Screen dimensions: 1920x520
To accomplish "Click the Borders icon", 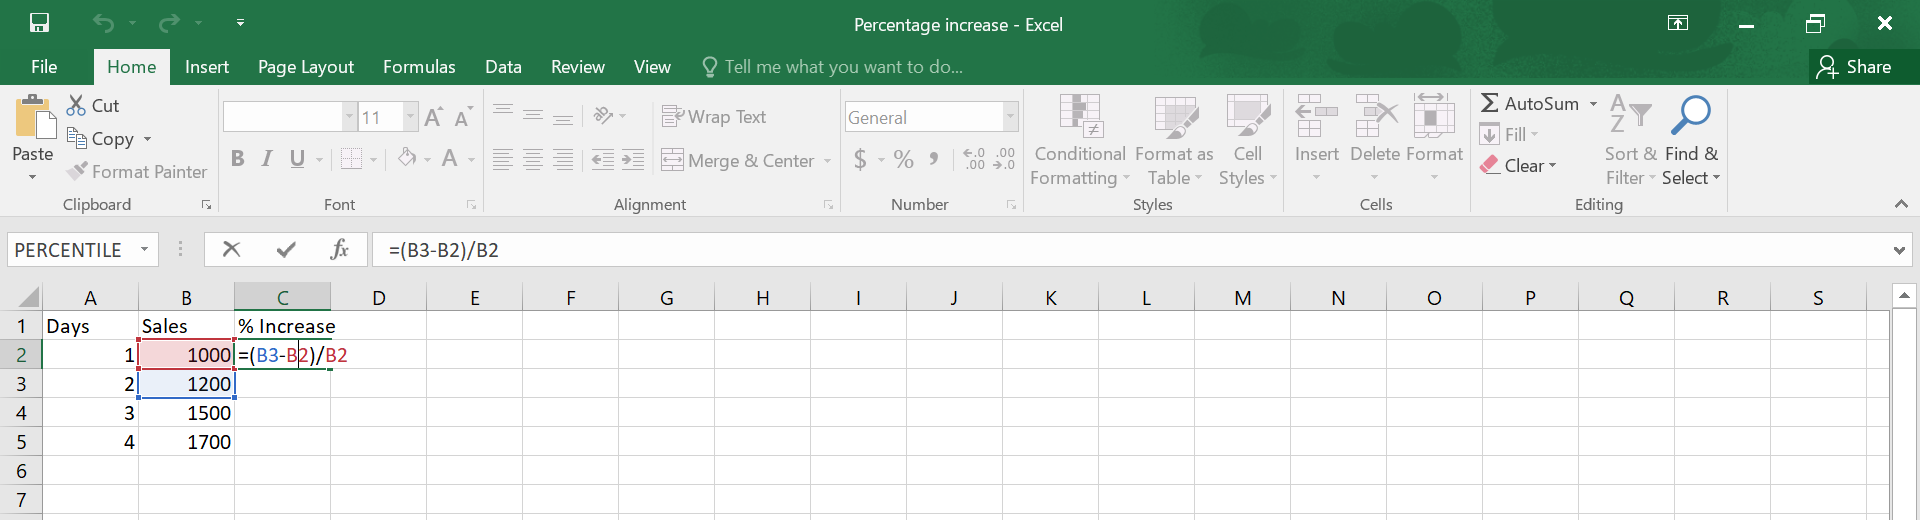I will click(x=351, y=159).
